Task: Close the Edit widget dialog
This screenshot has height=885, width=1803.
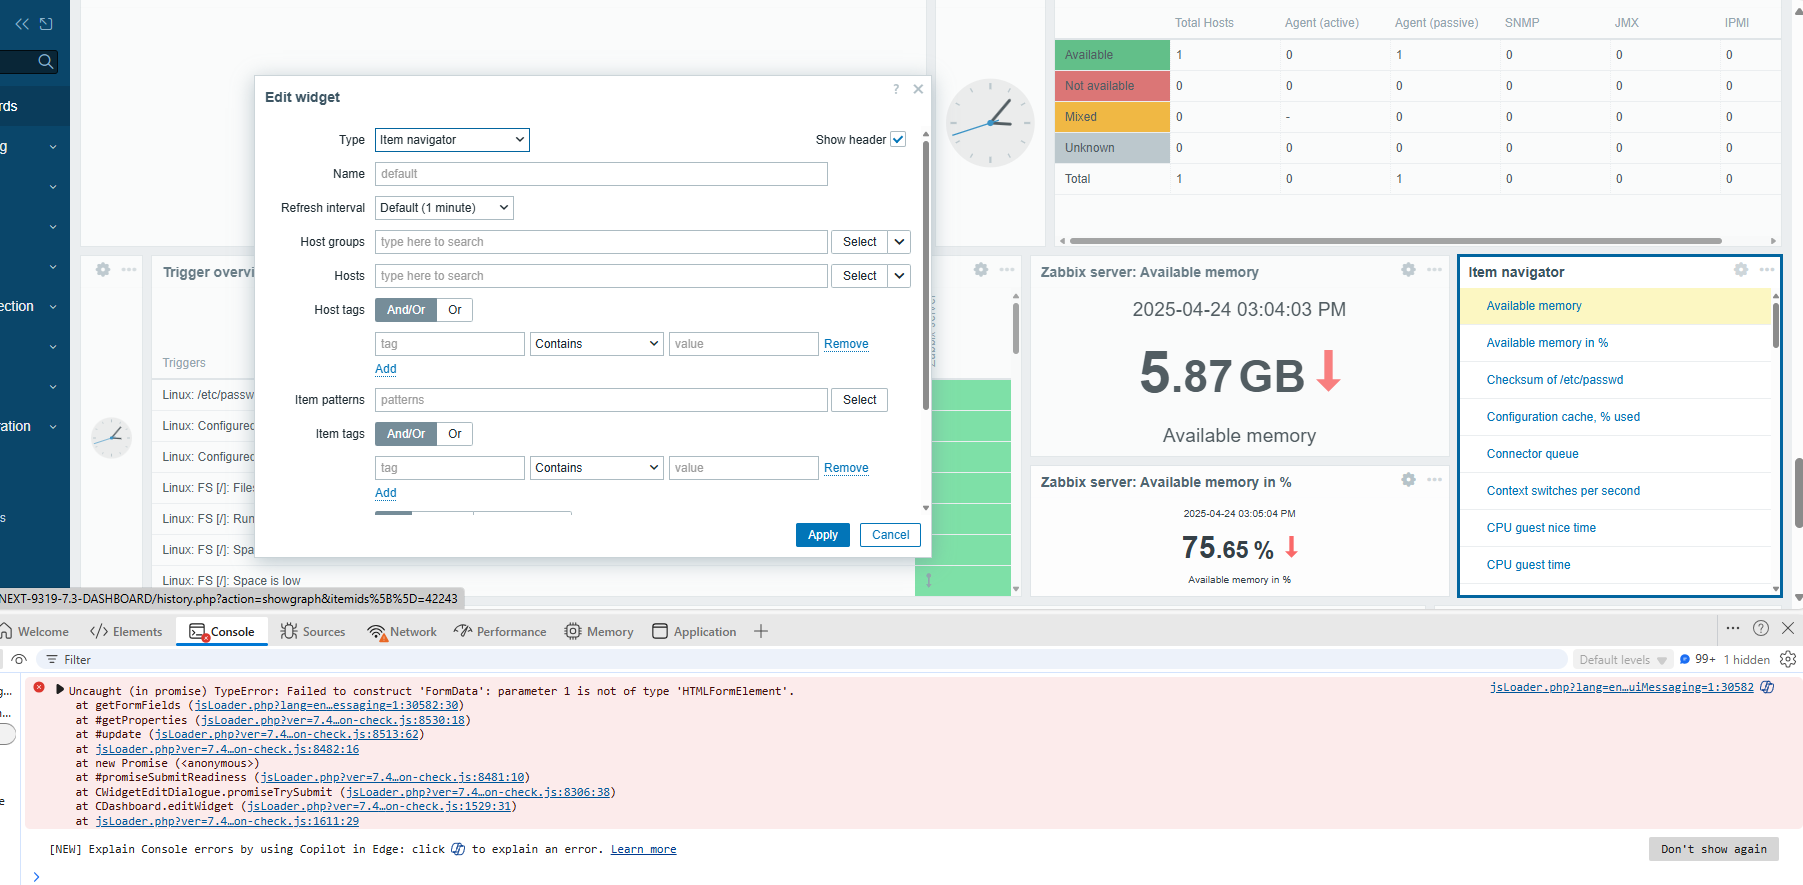Action: click(918, 89)
